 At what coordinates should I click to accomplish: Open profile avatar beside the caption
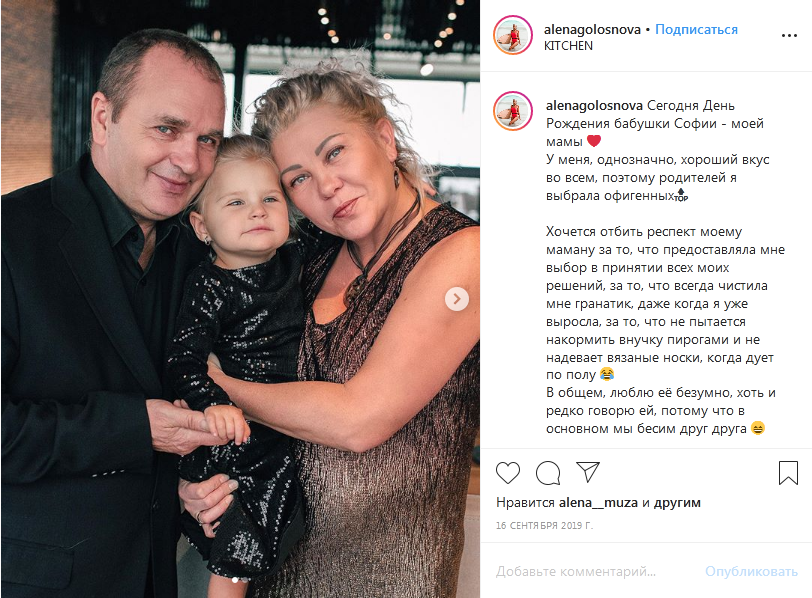tap(513, 111)
